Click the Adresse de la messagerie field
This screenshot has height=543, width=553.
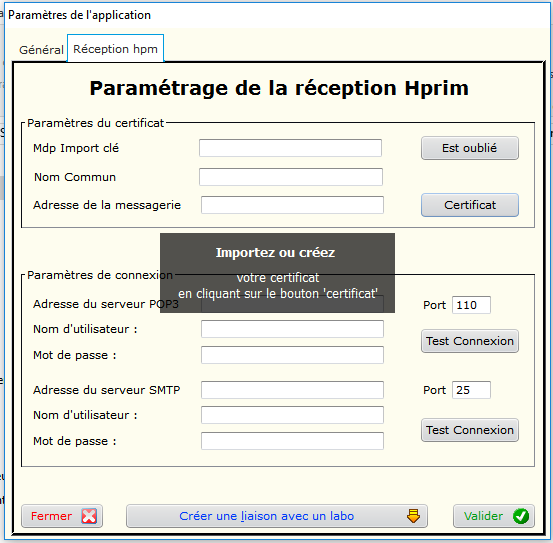(292, 205)
